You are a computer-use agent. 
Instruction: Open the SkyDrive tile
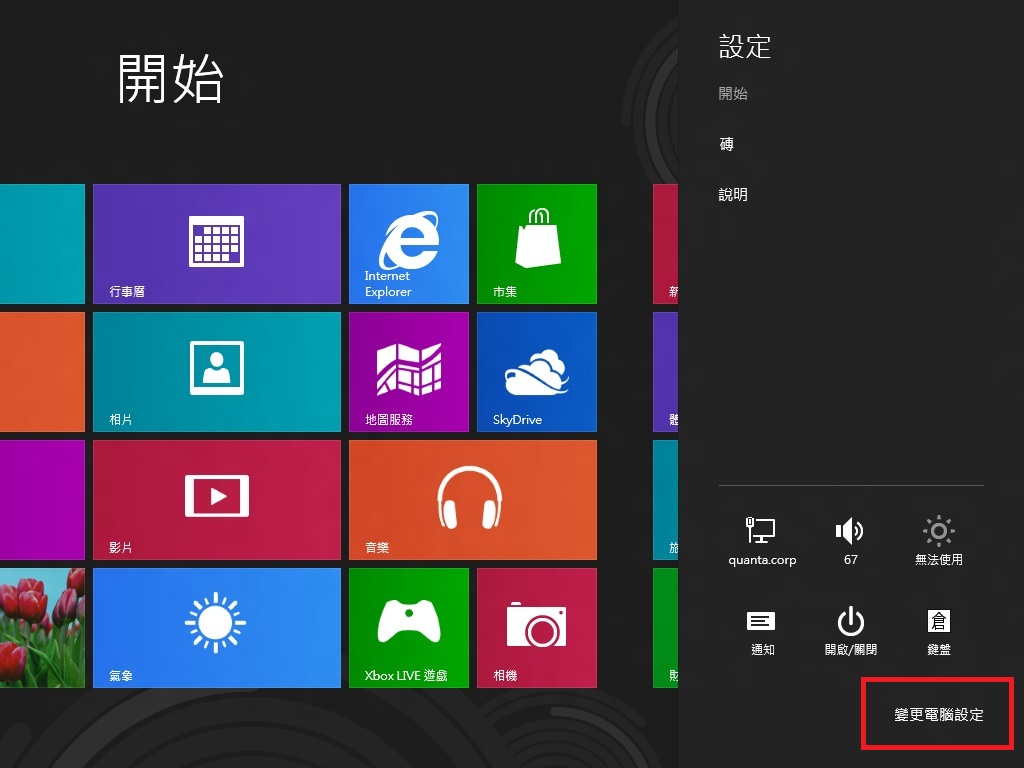tap(536, 371)
